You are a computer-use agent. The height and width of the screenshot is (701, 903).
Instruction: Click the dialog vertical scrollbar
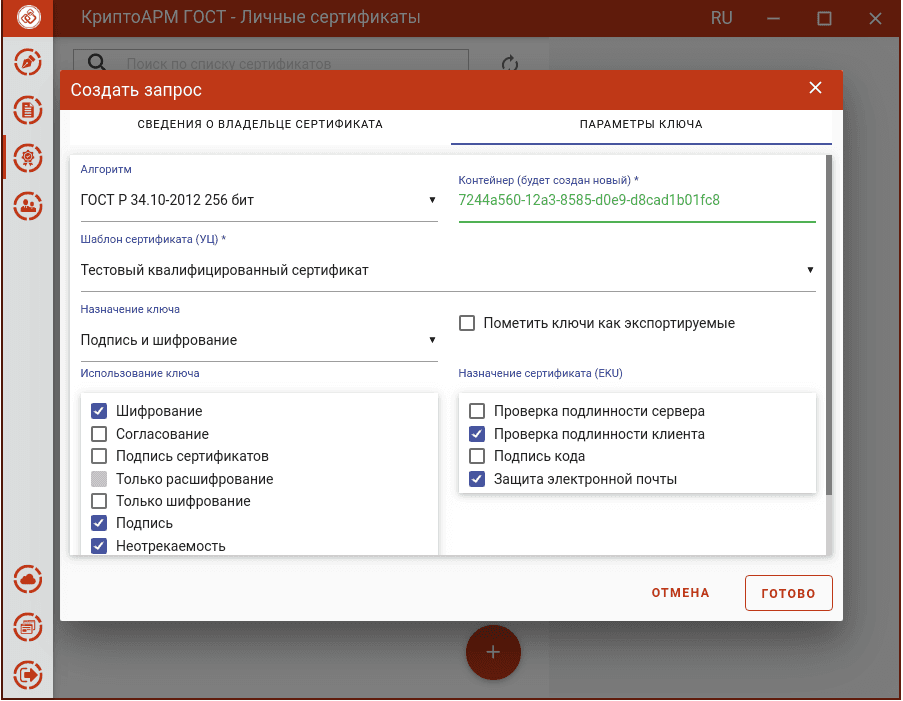click(829, 325)
